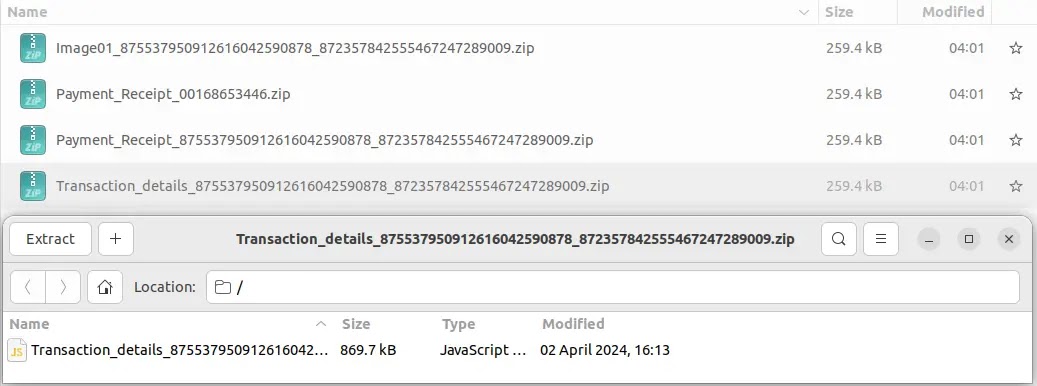Toggle star on Transaction_details zip row
The height and width of the screenshot is (386, 1037).
click(1016, 186)
